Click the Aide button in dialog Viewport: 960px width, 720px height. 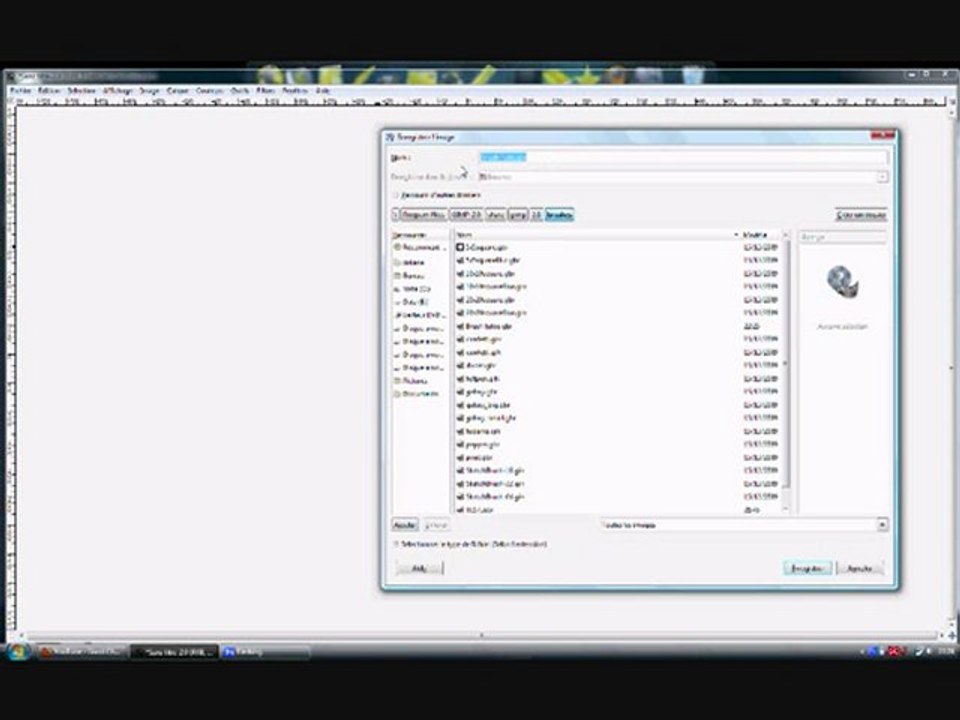click(x=419, y=569)
